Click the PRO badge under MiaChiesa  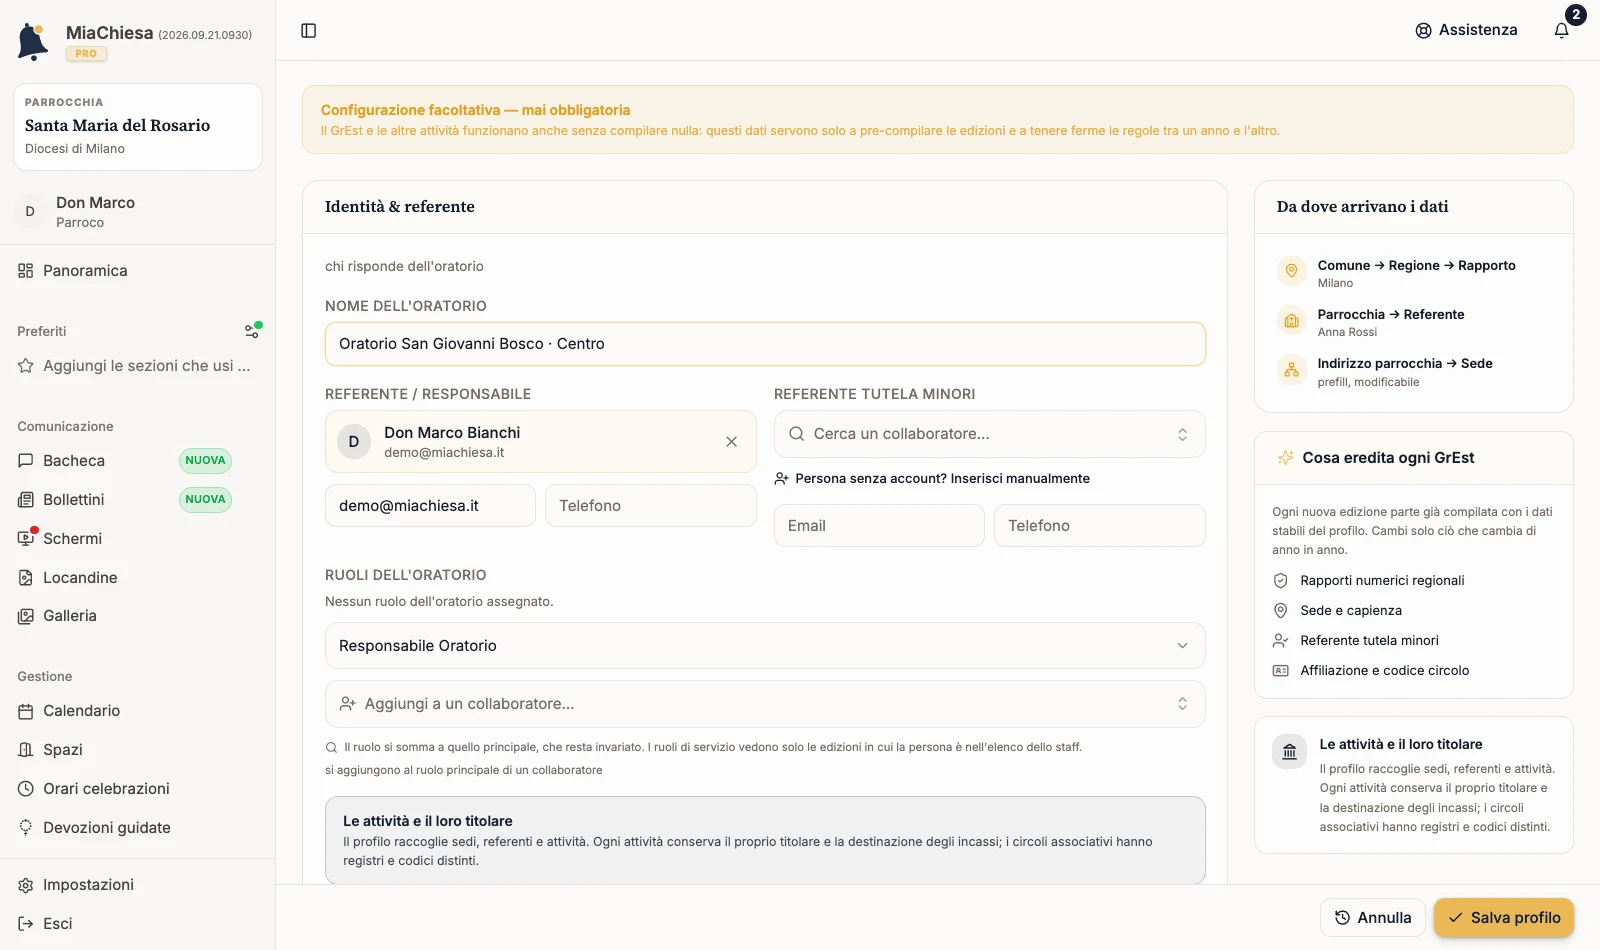(x=86, y=54)
